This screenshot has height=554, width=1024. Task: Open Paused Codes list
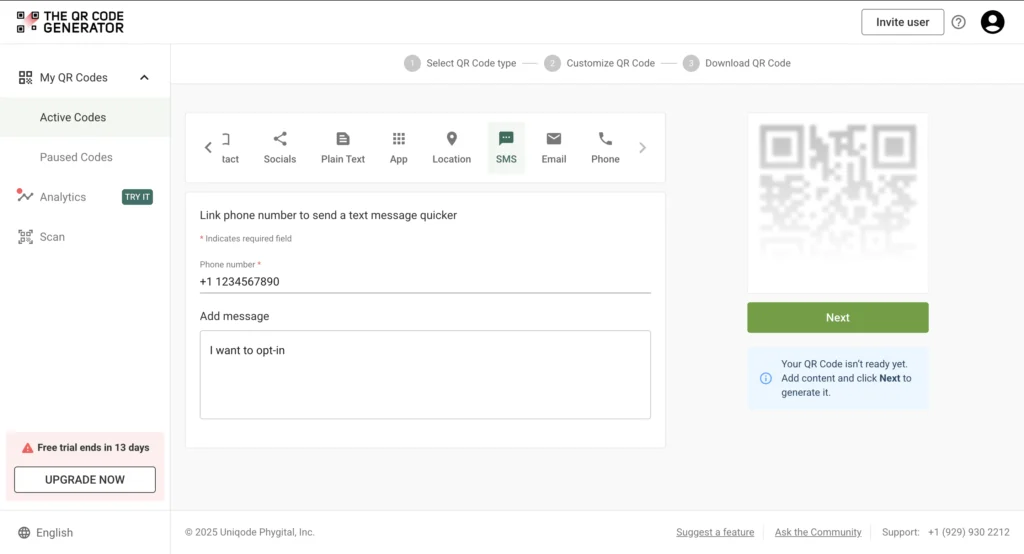[76, 157]
